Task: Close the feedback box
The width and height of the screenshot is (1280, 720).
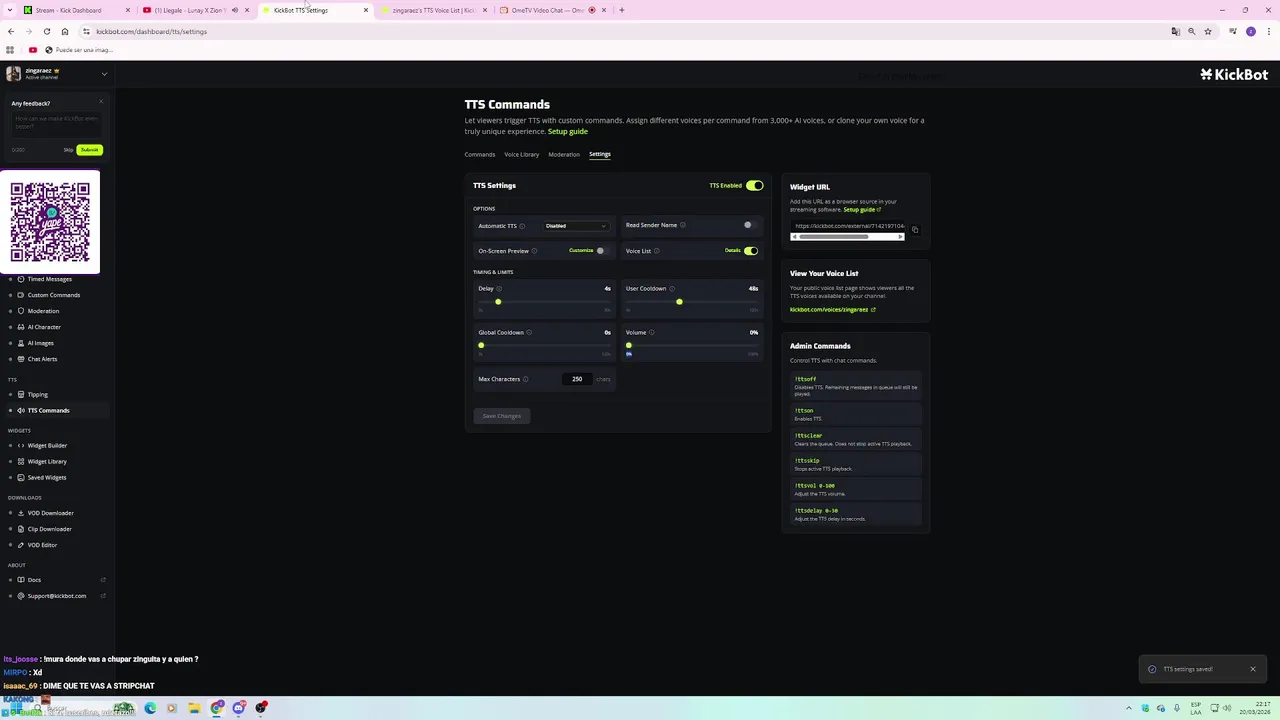Action: tap(101, 102)
